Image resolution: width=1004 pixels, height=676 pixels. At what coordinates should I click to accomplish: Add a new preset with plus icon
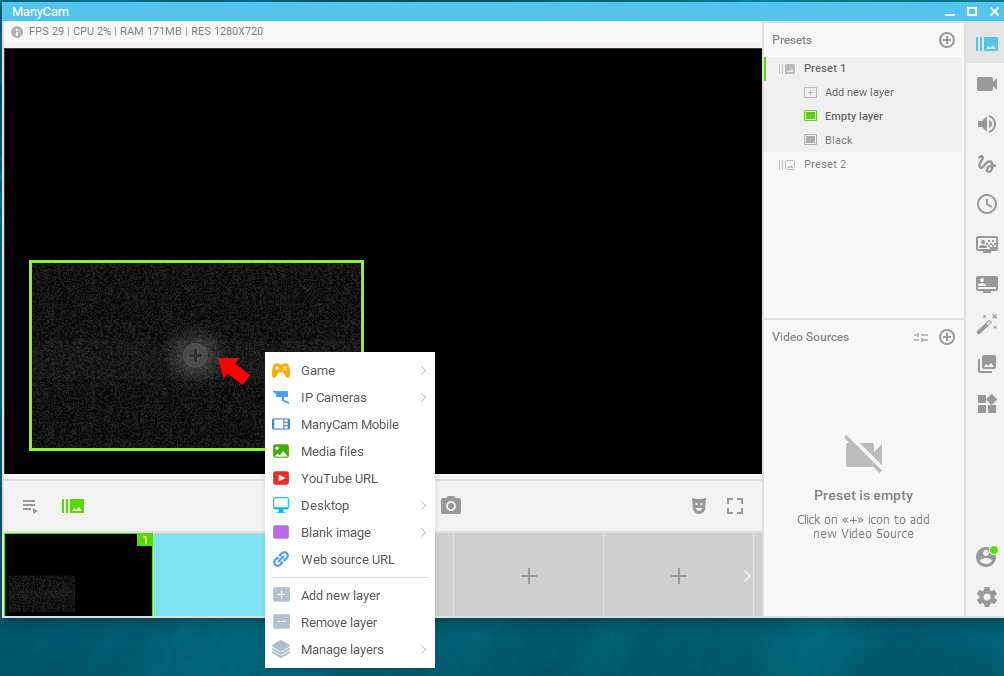pyautogui.click(x=946, y=40)
